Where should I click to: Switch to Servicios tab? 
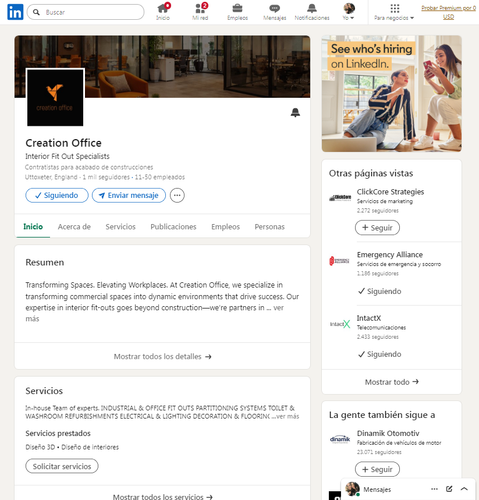[x=121, y=227]
